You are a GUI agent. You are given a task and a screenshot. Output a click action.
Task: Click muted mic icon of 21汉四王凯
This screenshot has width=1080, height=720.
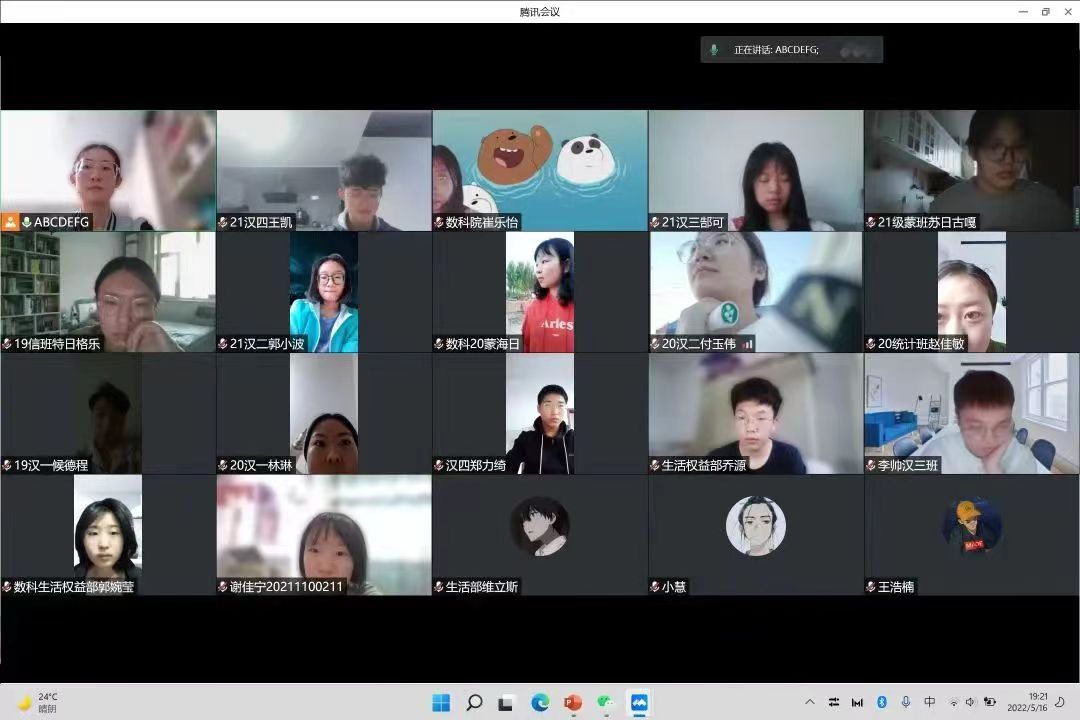click(223, 222)
